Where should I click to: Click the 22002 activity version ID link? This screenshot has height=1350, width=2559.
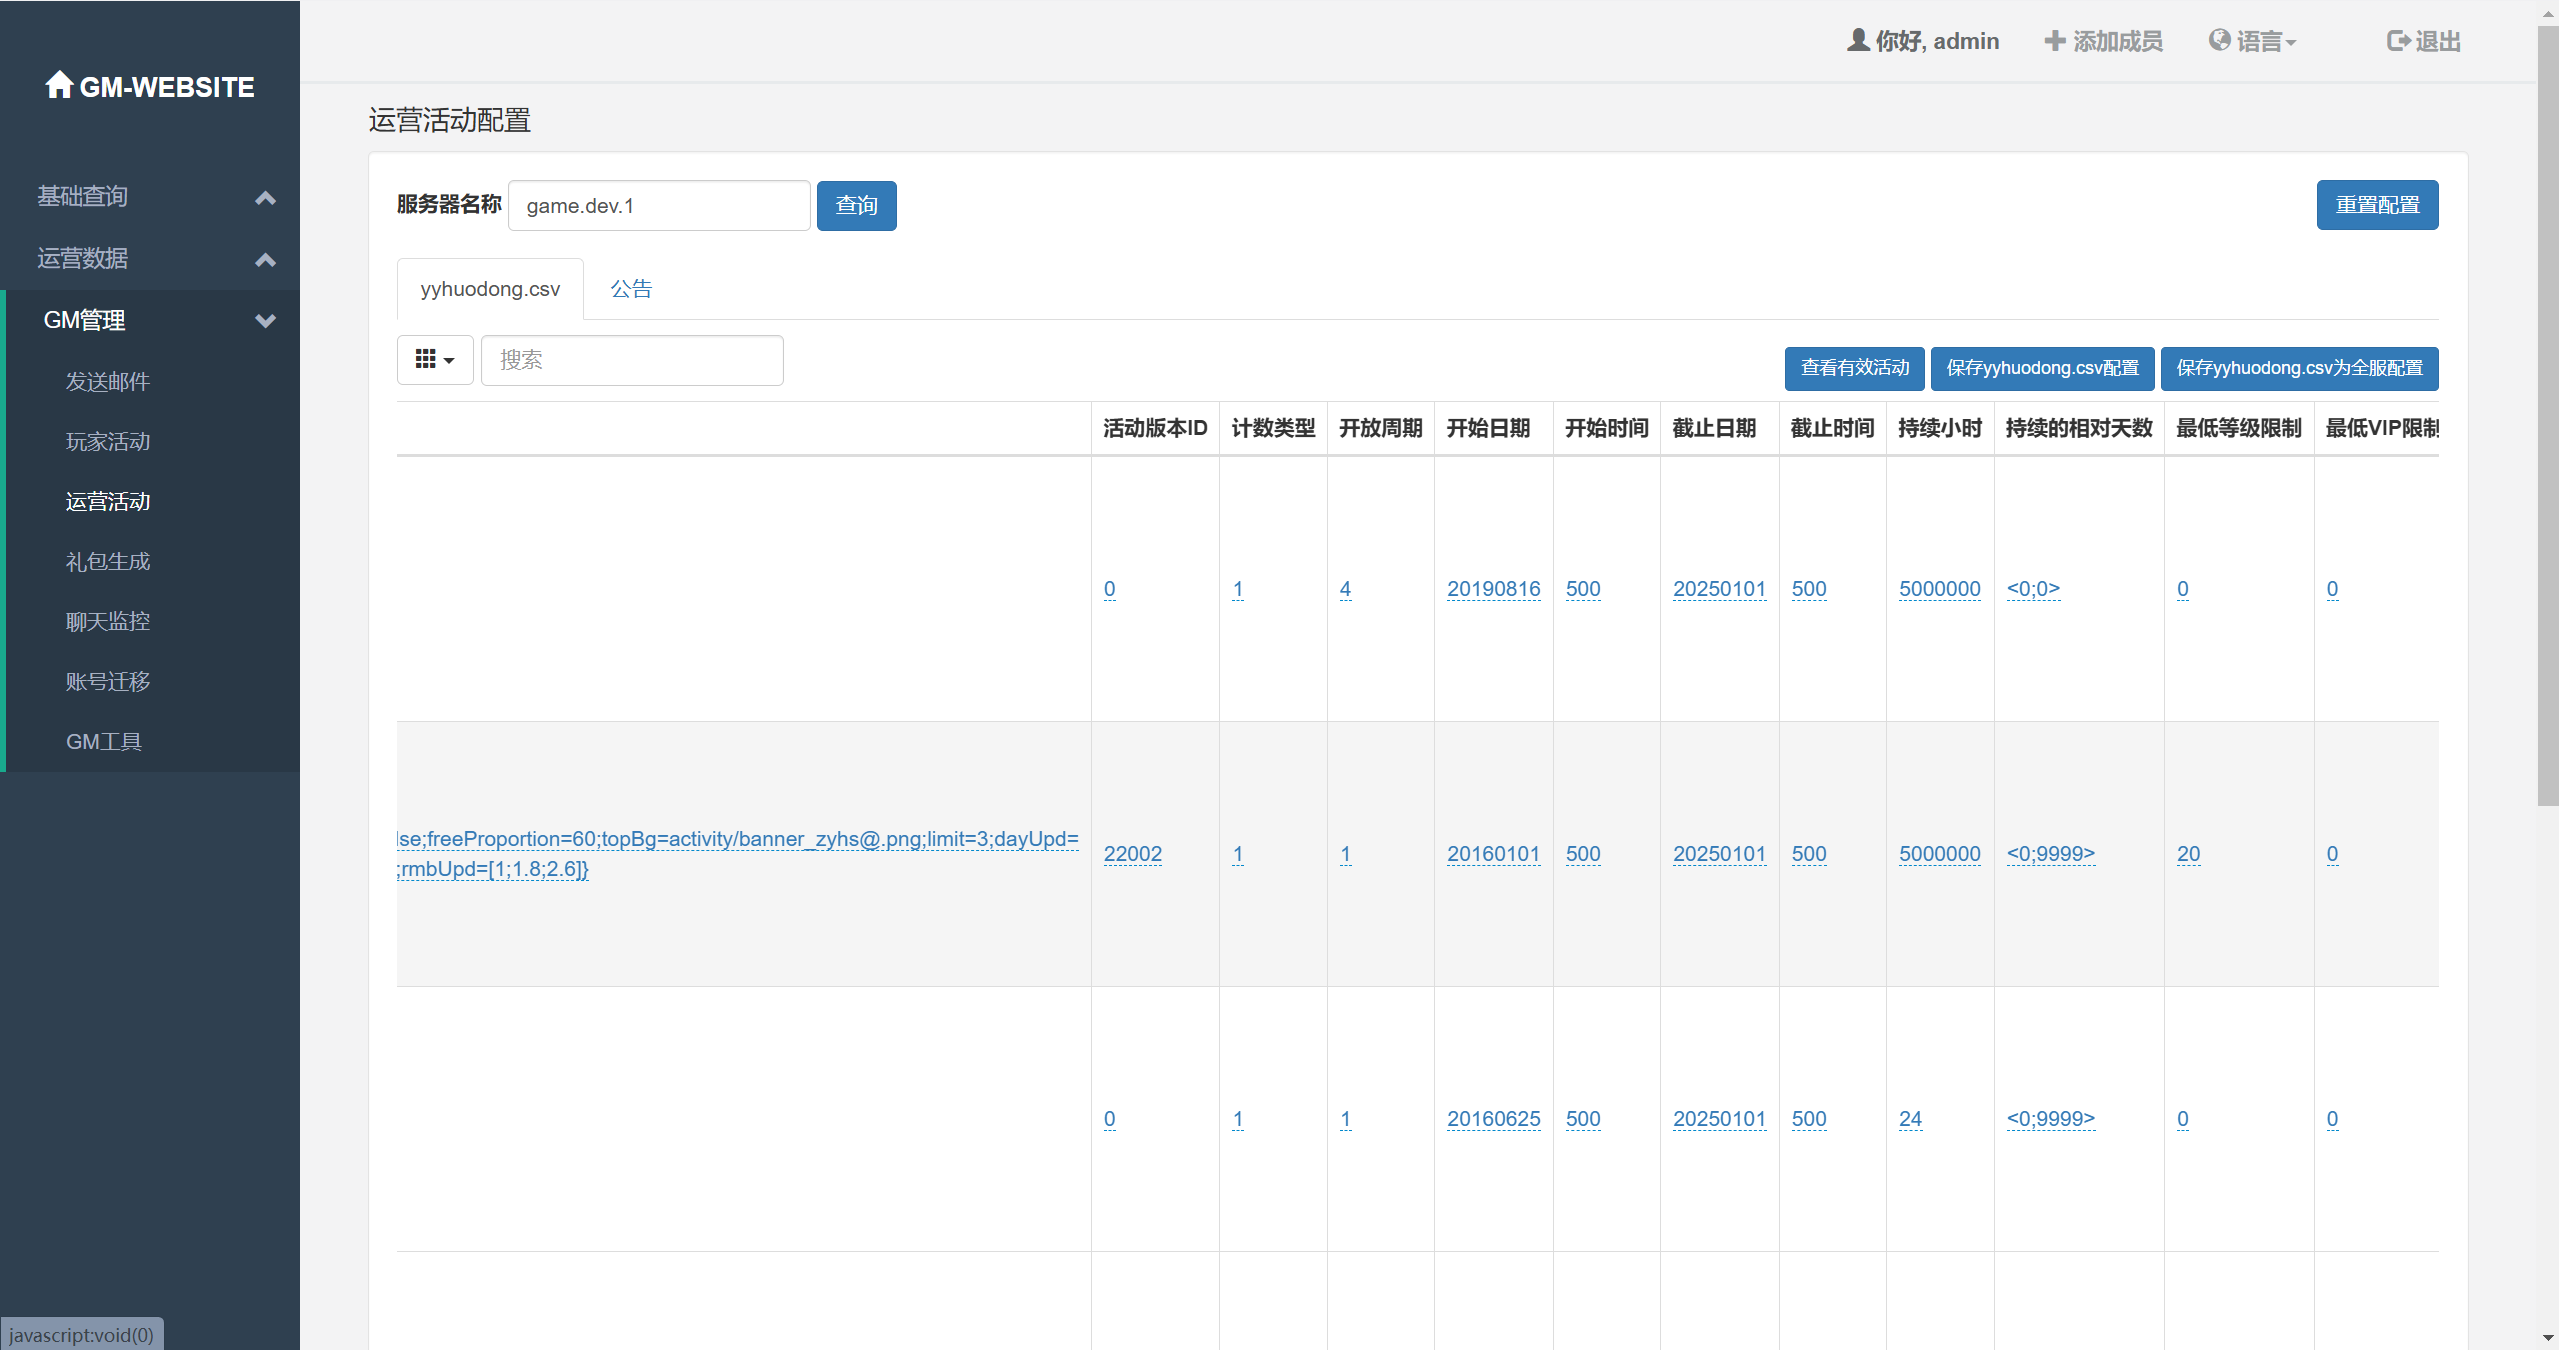[x=1132, y=854]
